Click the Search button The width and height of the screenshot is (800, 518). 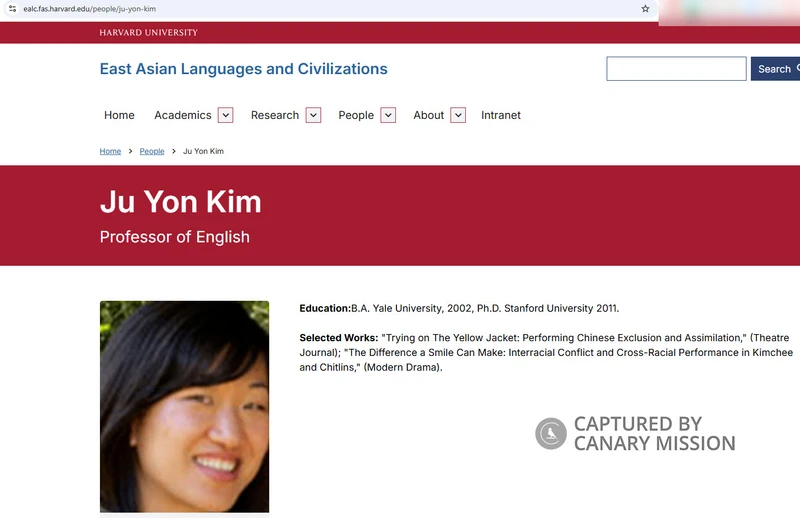[775, 68]
